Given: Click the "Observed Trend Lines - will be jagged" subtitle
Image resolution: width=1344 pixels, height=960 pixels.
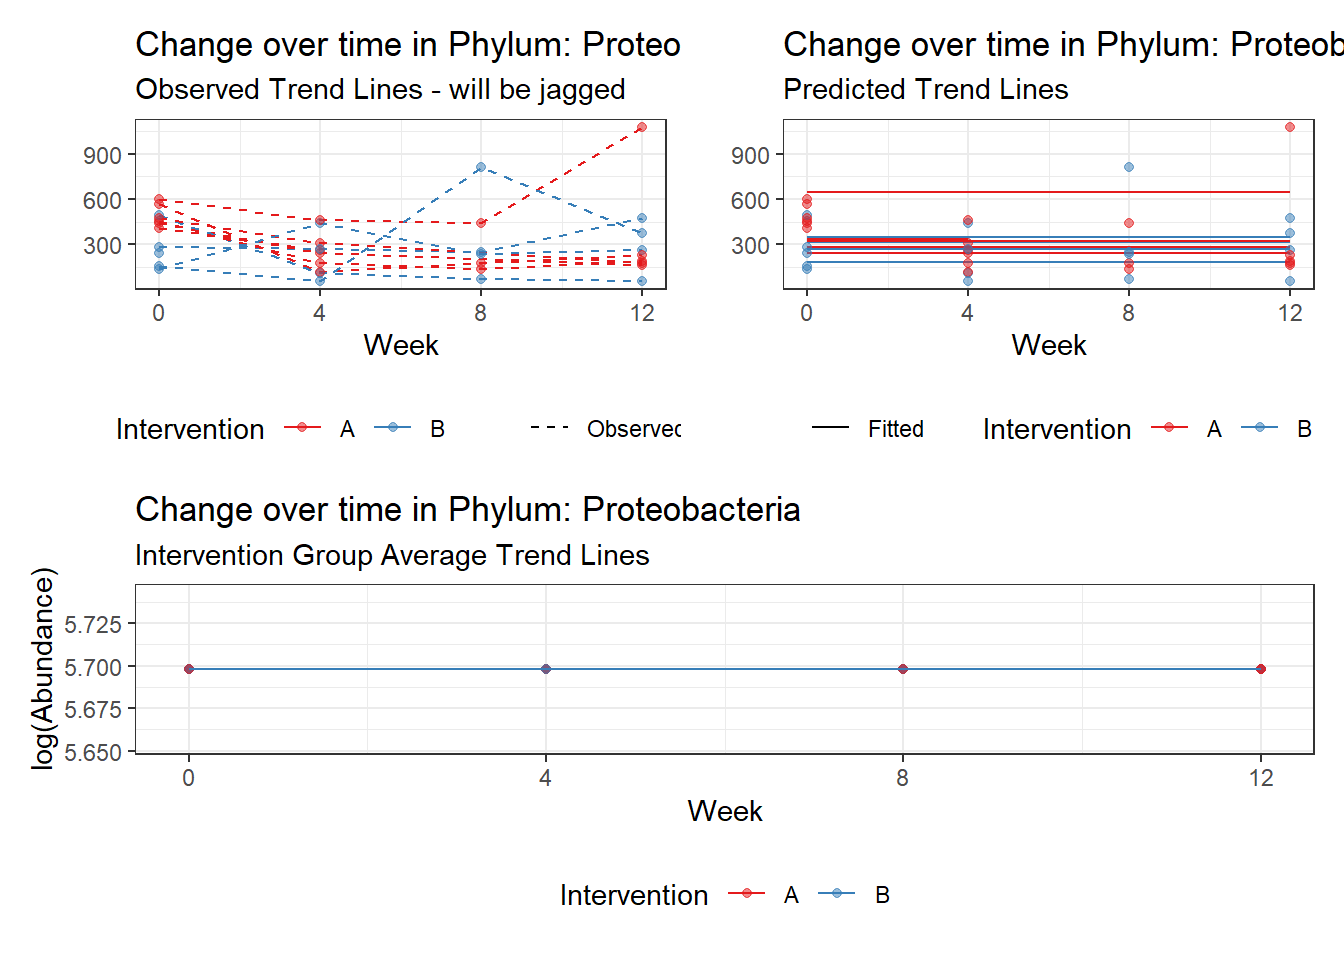Looking at the screenshot, I should coord(380,90).
